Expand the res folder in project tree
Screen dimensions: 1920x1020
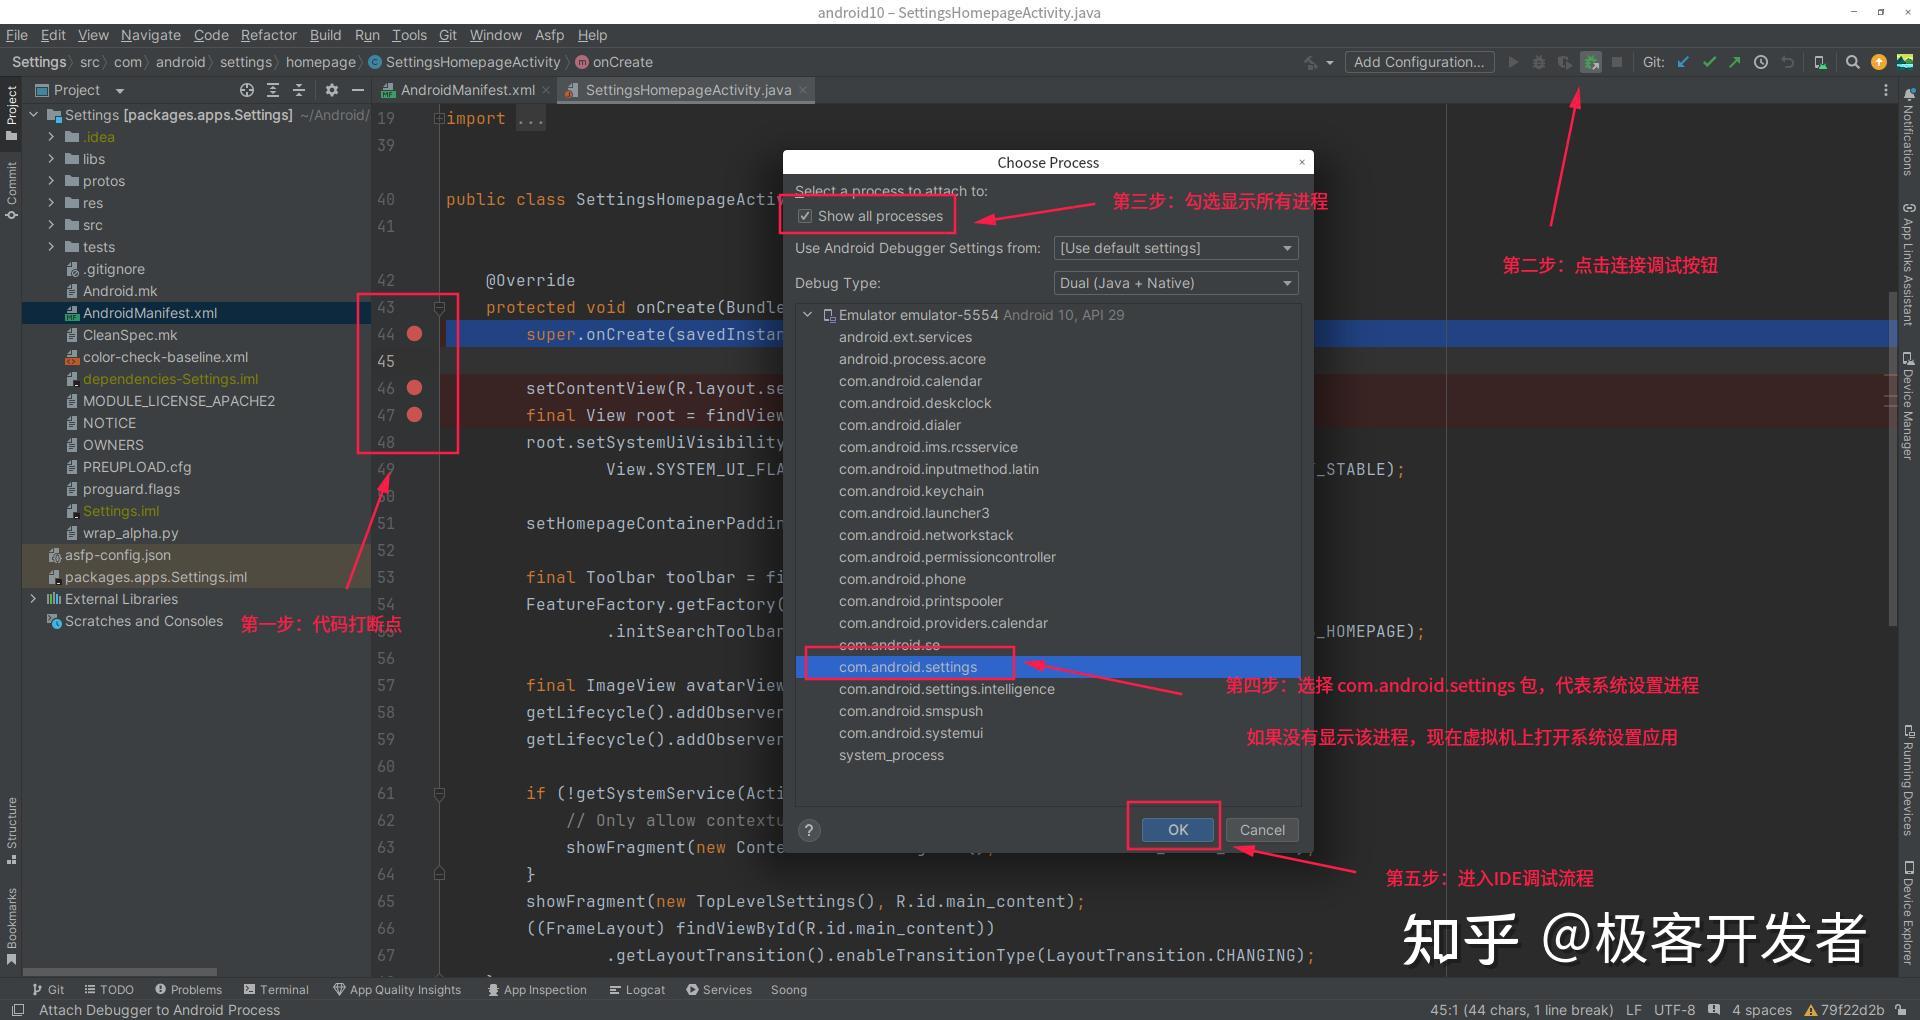51,203
